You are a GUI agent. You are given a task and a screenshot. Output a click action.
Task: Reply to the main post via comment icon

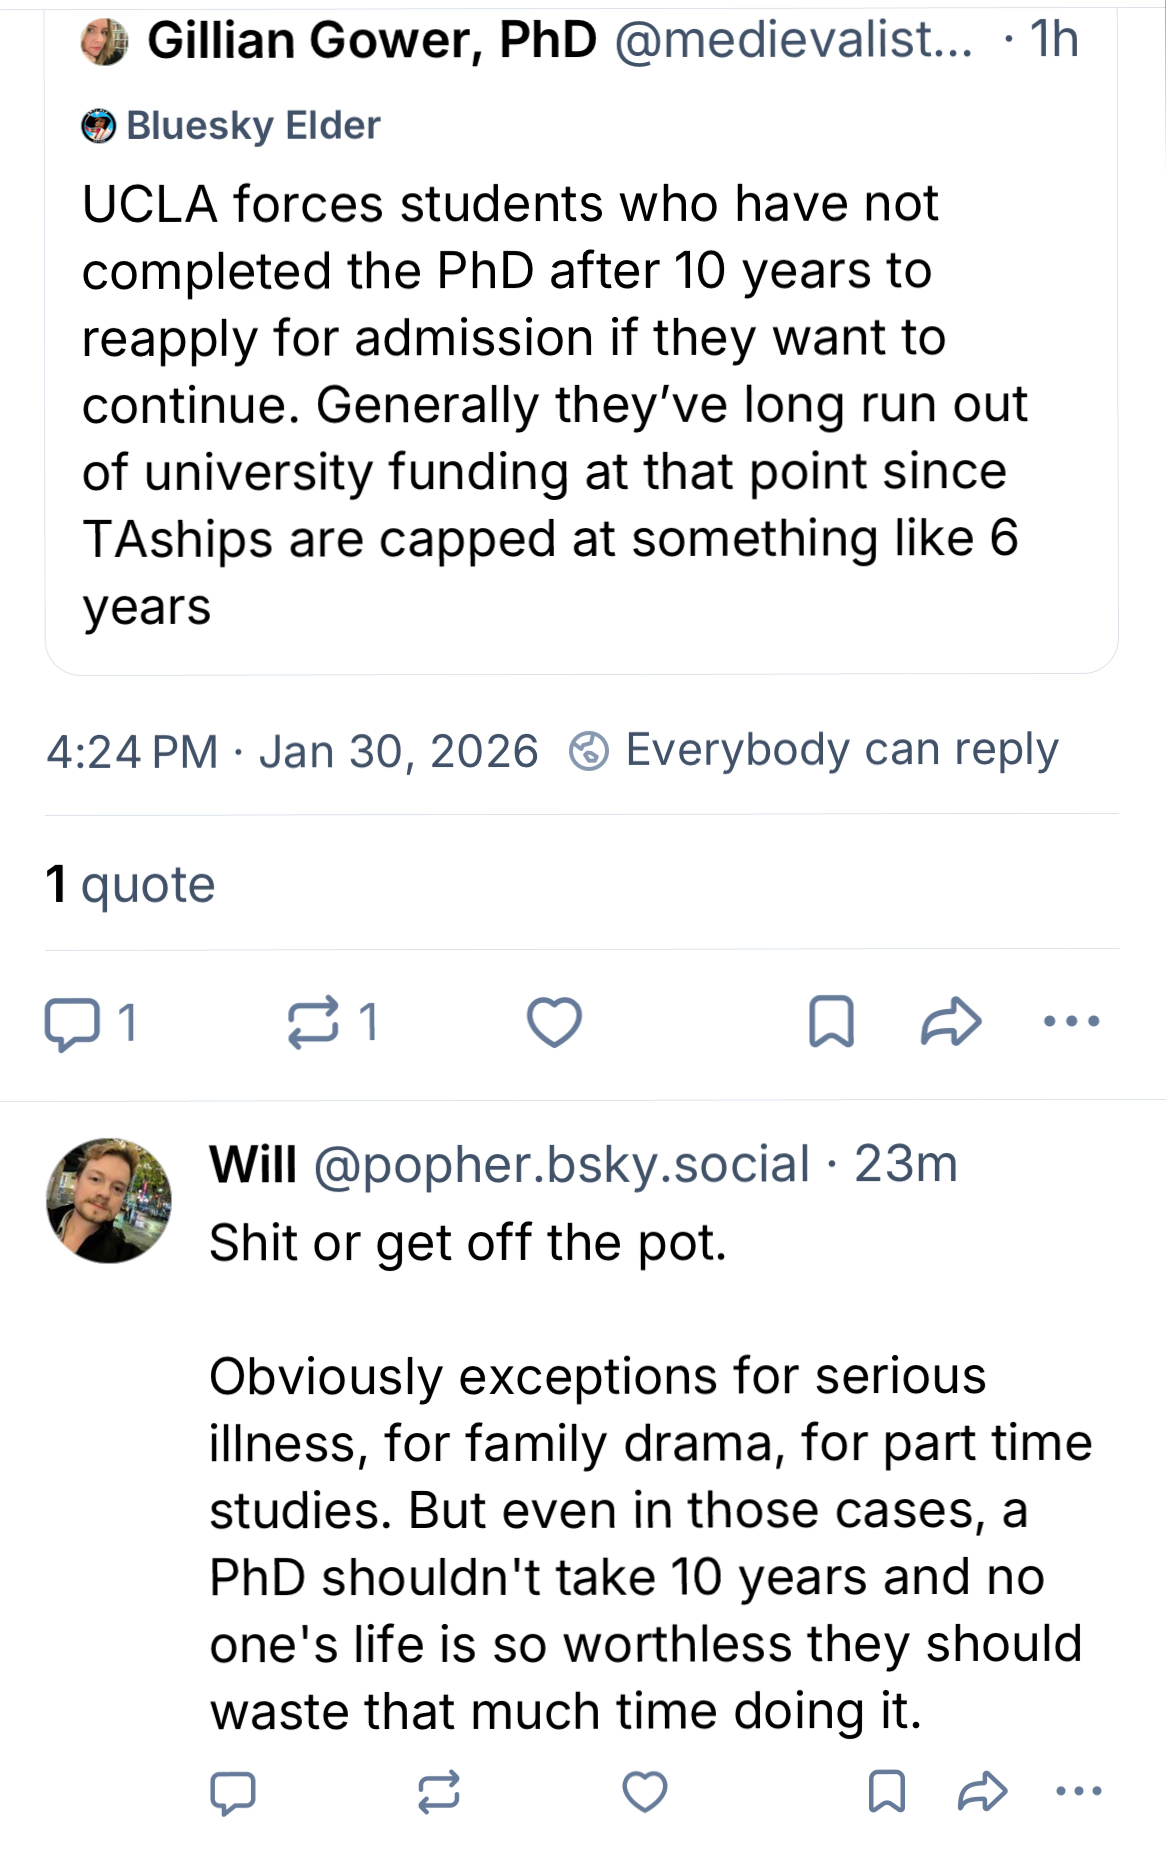click(73, 1023)
